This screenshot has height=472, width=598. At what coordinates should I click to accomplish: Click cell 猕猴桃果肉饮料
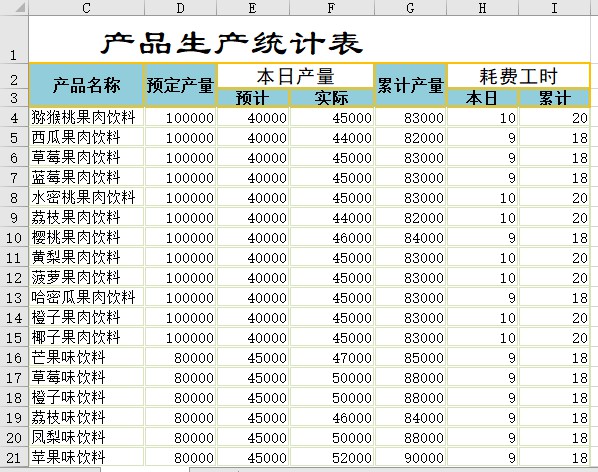pos(87,118)
